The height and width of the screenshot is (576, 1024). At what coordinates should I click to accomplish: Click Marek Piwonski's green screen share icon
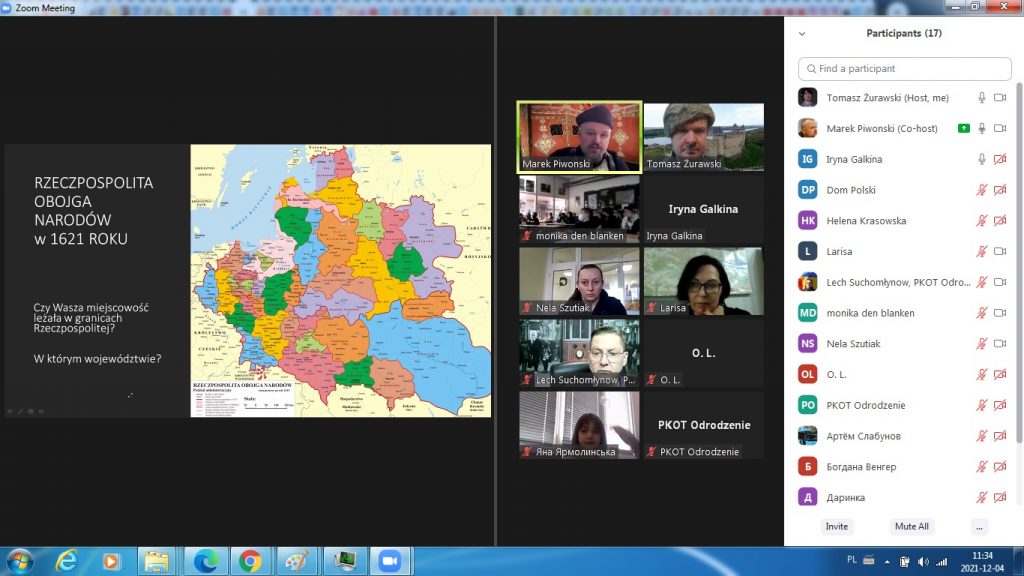click(x=963, y=128)
